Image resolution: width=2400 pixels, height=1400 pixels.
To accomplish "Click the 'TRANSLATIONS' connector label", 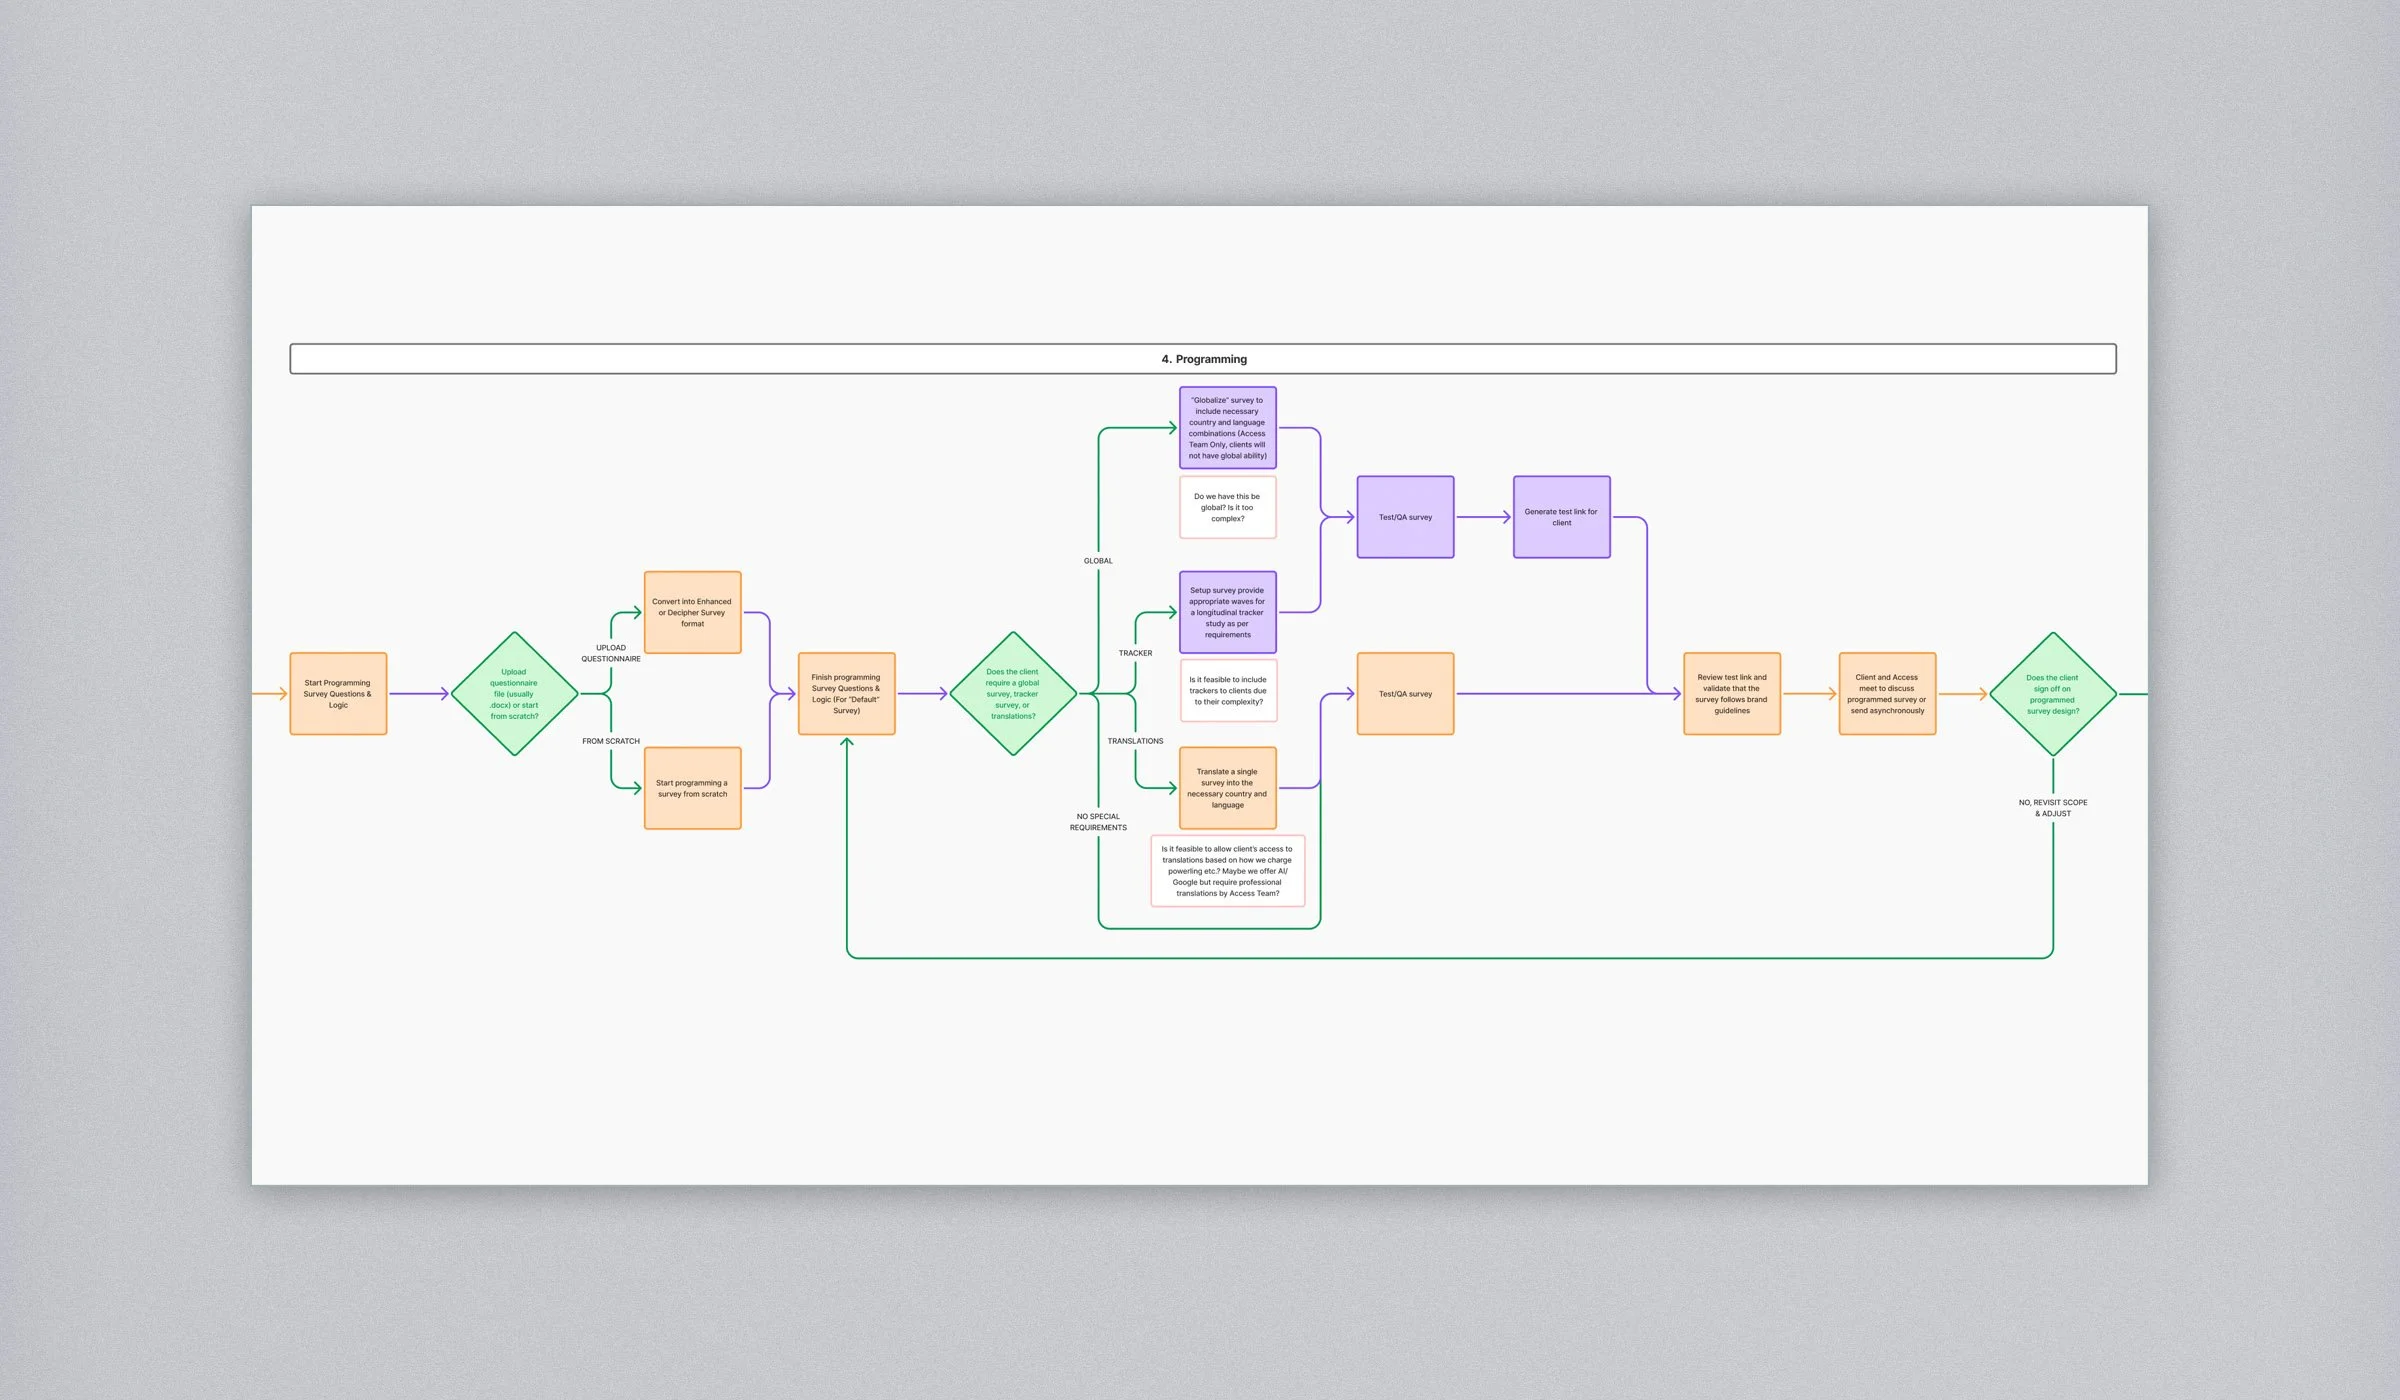I will point(1135,741).
